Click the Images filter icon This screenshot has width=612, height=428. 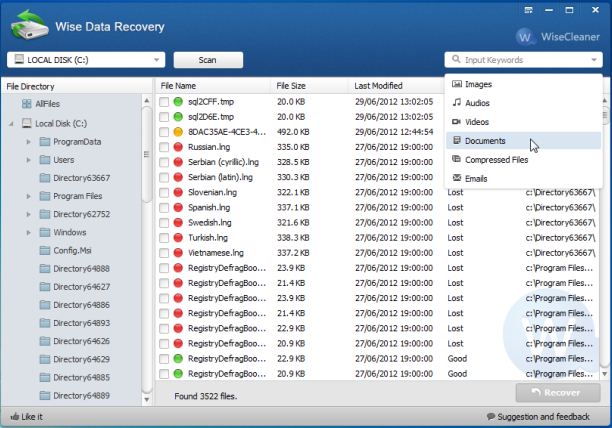[x=457, y=84]
